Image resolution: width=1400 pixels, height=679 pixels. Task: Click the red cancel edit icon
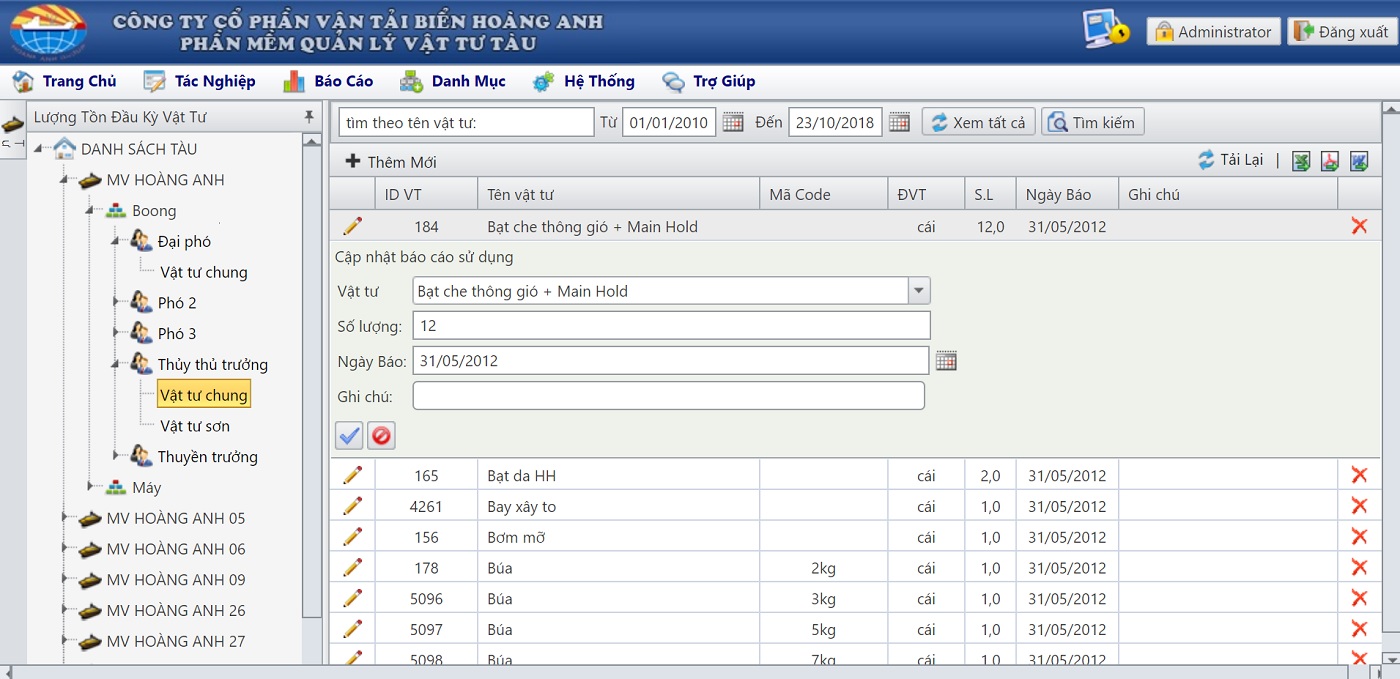click(381, 436)
